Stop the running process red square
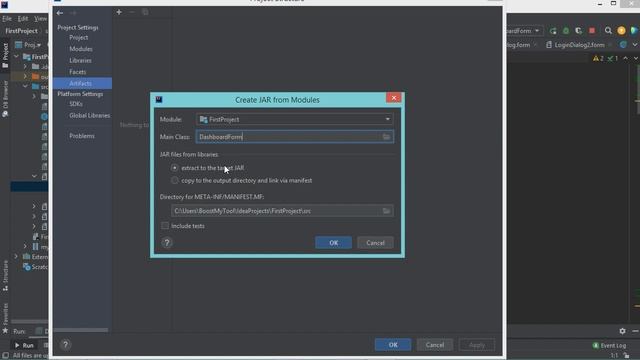This screenshot has width=640, height=360. 592,31
